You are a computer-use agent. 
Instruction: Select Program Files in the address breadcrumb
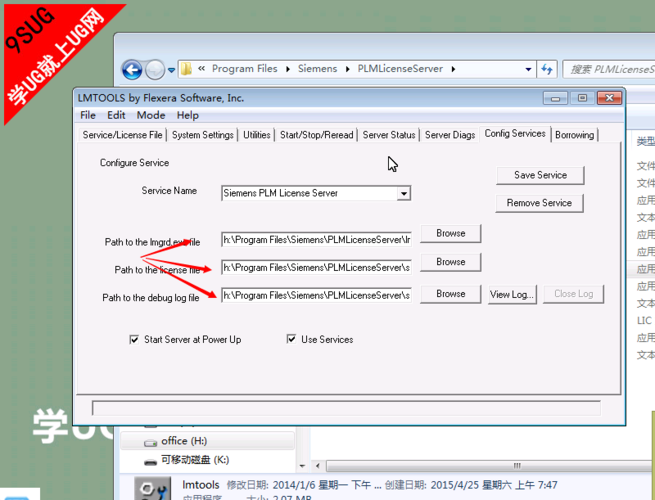tap(244, 69)
